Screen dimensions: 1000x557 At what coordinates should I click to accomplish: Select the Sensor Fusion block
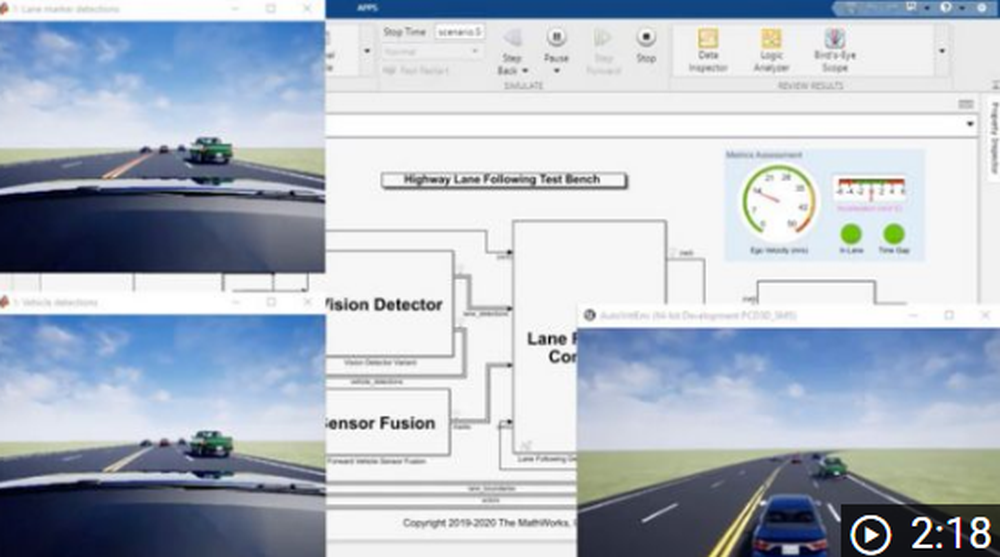(388, 422)
